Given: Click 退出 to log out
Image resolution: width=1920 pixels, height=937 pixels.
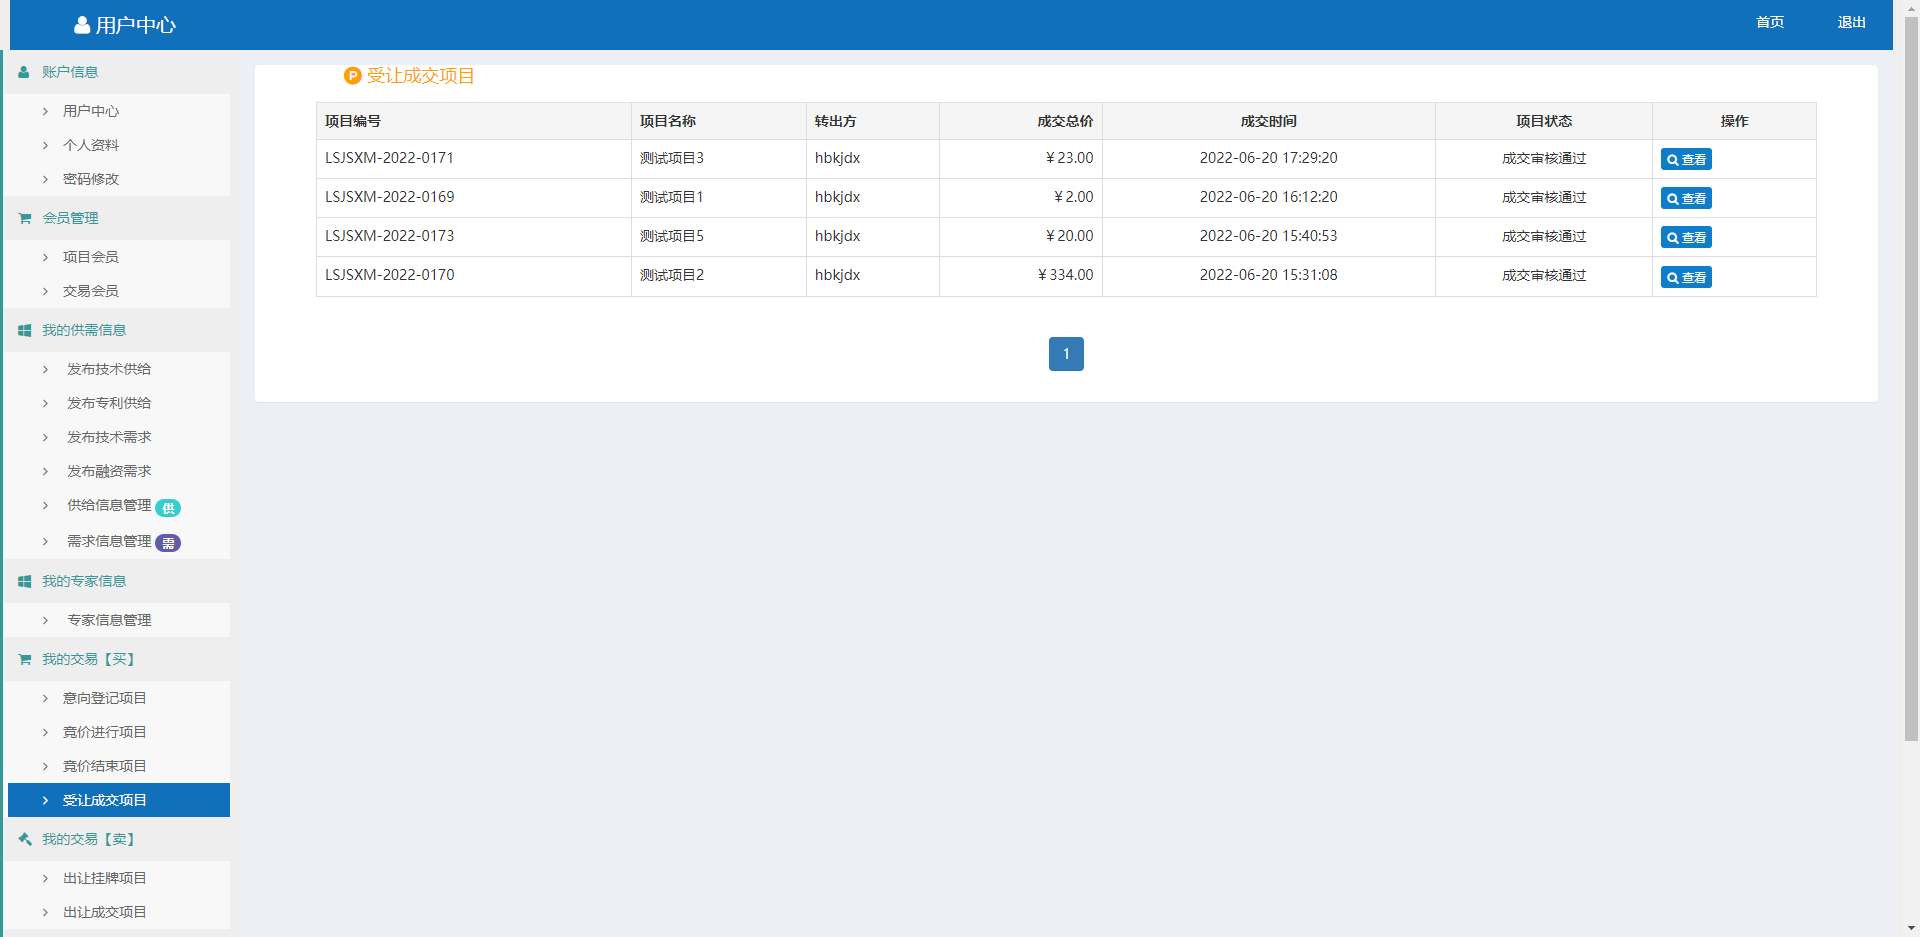Looking at the screenshot, I should [1851, 22].
